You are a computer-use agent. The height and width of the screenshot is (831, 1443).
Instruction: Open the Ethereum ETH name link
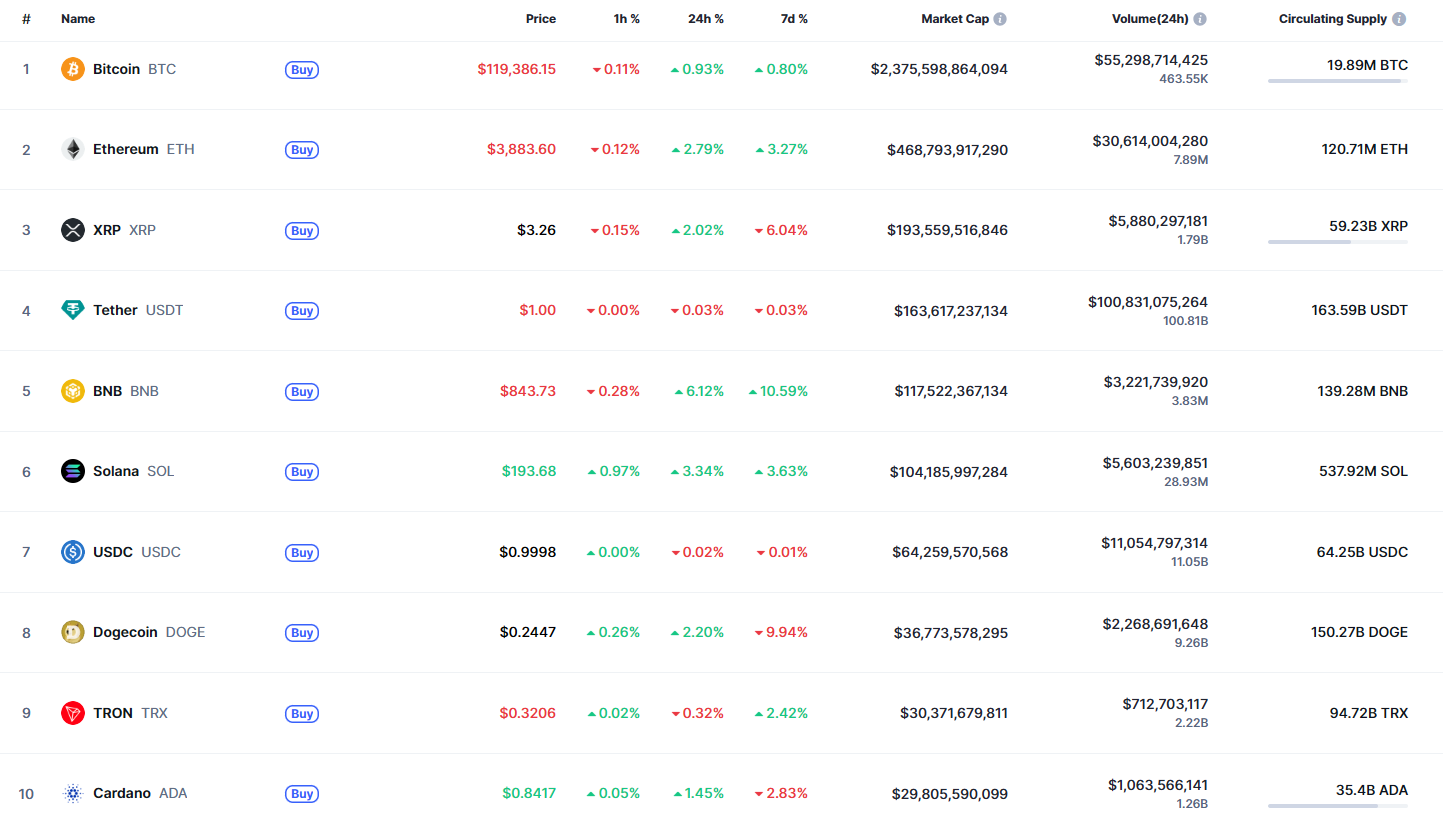coord(144,149)
